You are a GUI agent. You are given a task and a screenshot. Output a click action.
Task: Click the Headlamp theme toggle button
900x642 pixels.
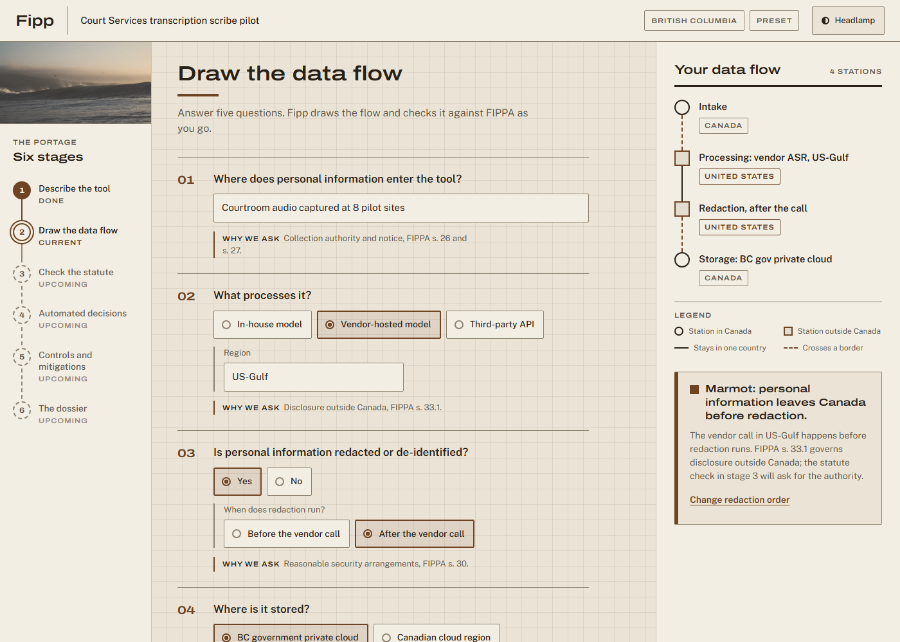tap(848, 21)
